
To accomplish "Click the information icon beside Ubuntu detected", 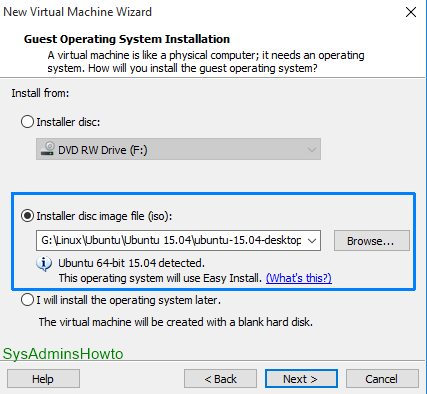I will pyautogui.click(x=44, y=264).
